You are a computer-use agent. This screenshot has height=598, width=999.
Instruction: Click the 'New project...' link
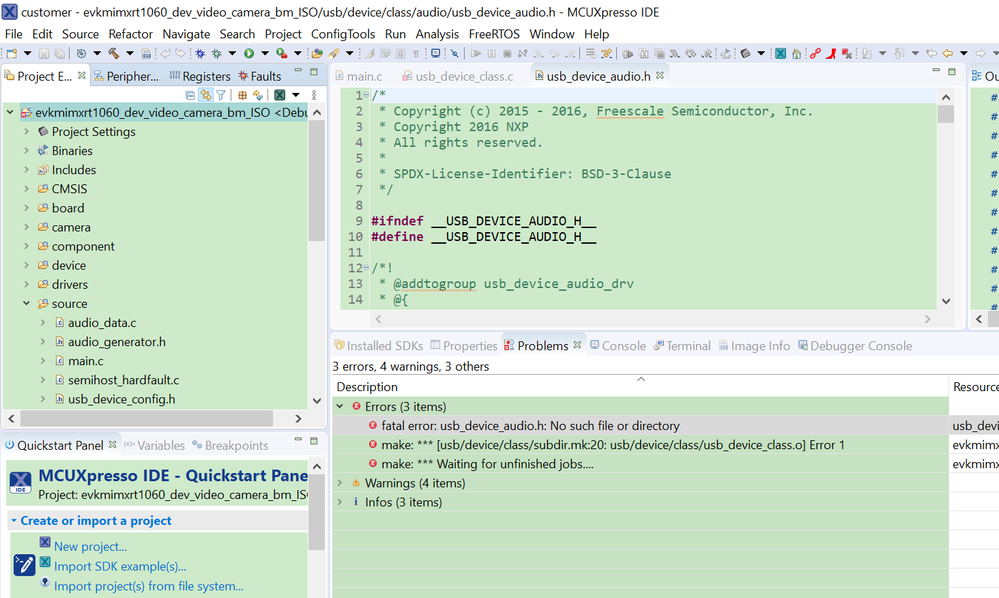click(x=90, y=546)
